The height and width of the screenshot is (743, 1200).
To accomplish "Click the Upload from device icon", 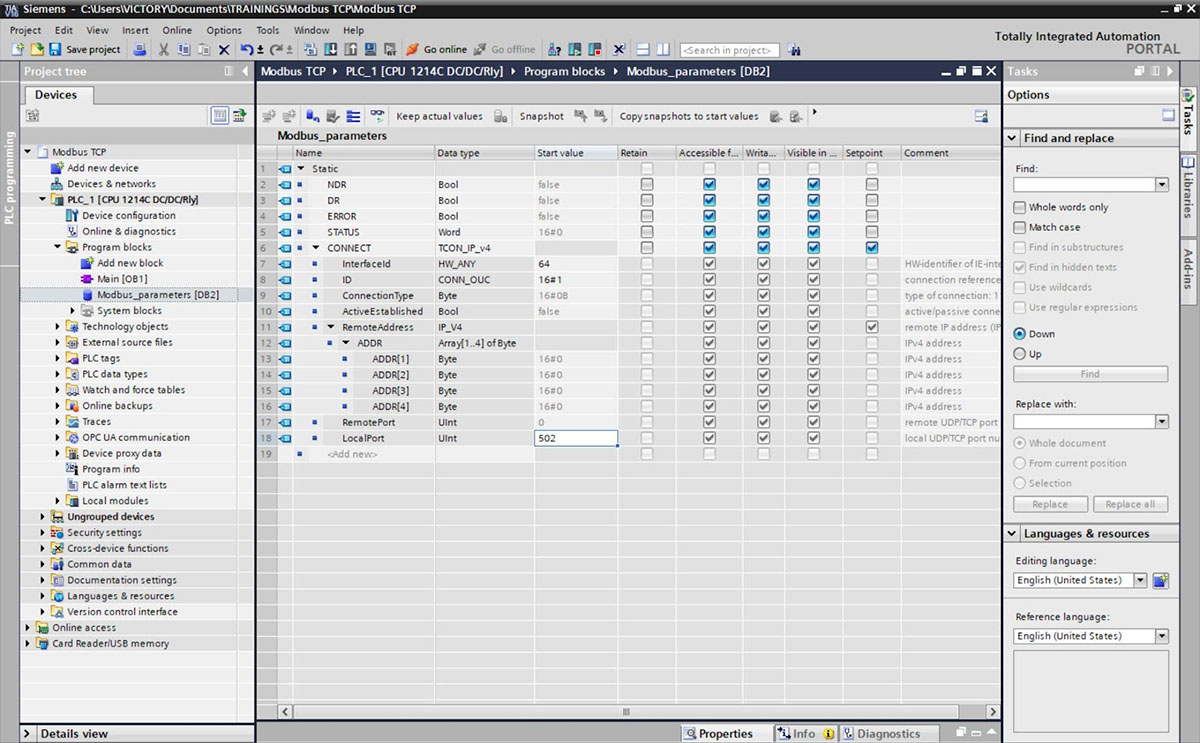I will click(x=349, y=49).
